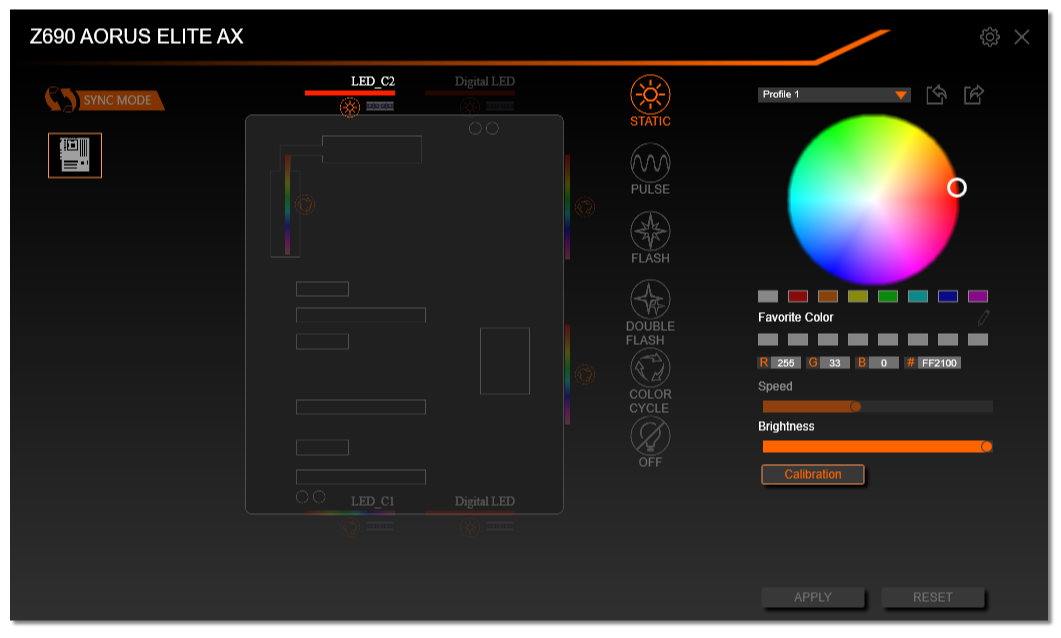Screen dimensions: 1061x638
Task: Choose the orange preset color swatch
Action: tap(828, 296)
